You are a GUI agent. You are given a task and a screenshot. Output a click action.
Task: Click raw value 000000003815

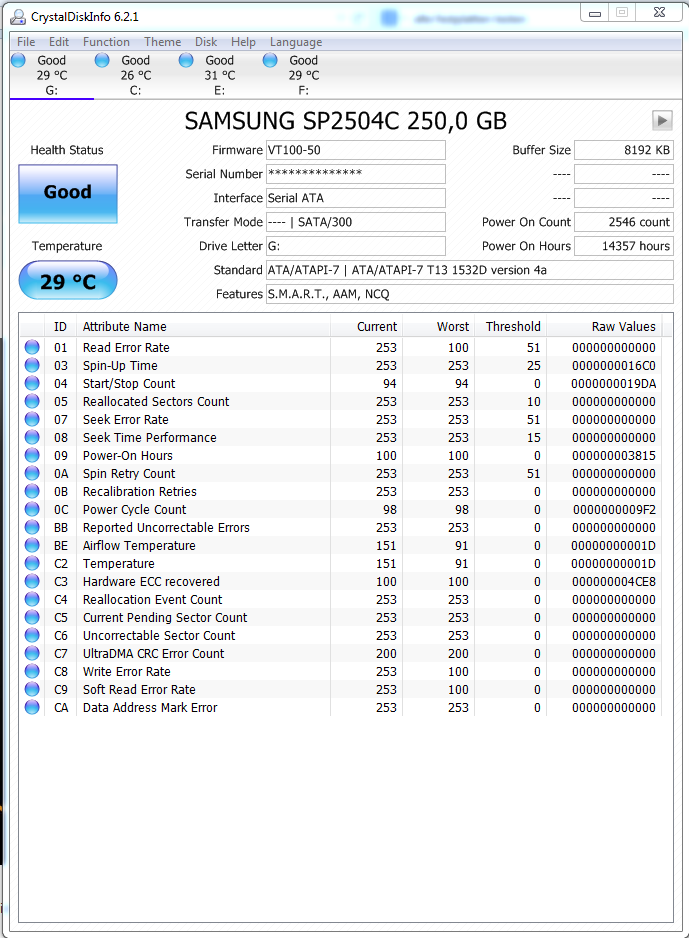click(x=614, y=455)
